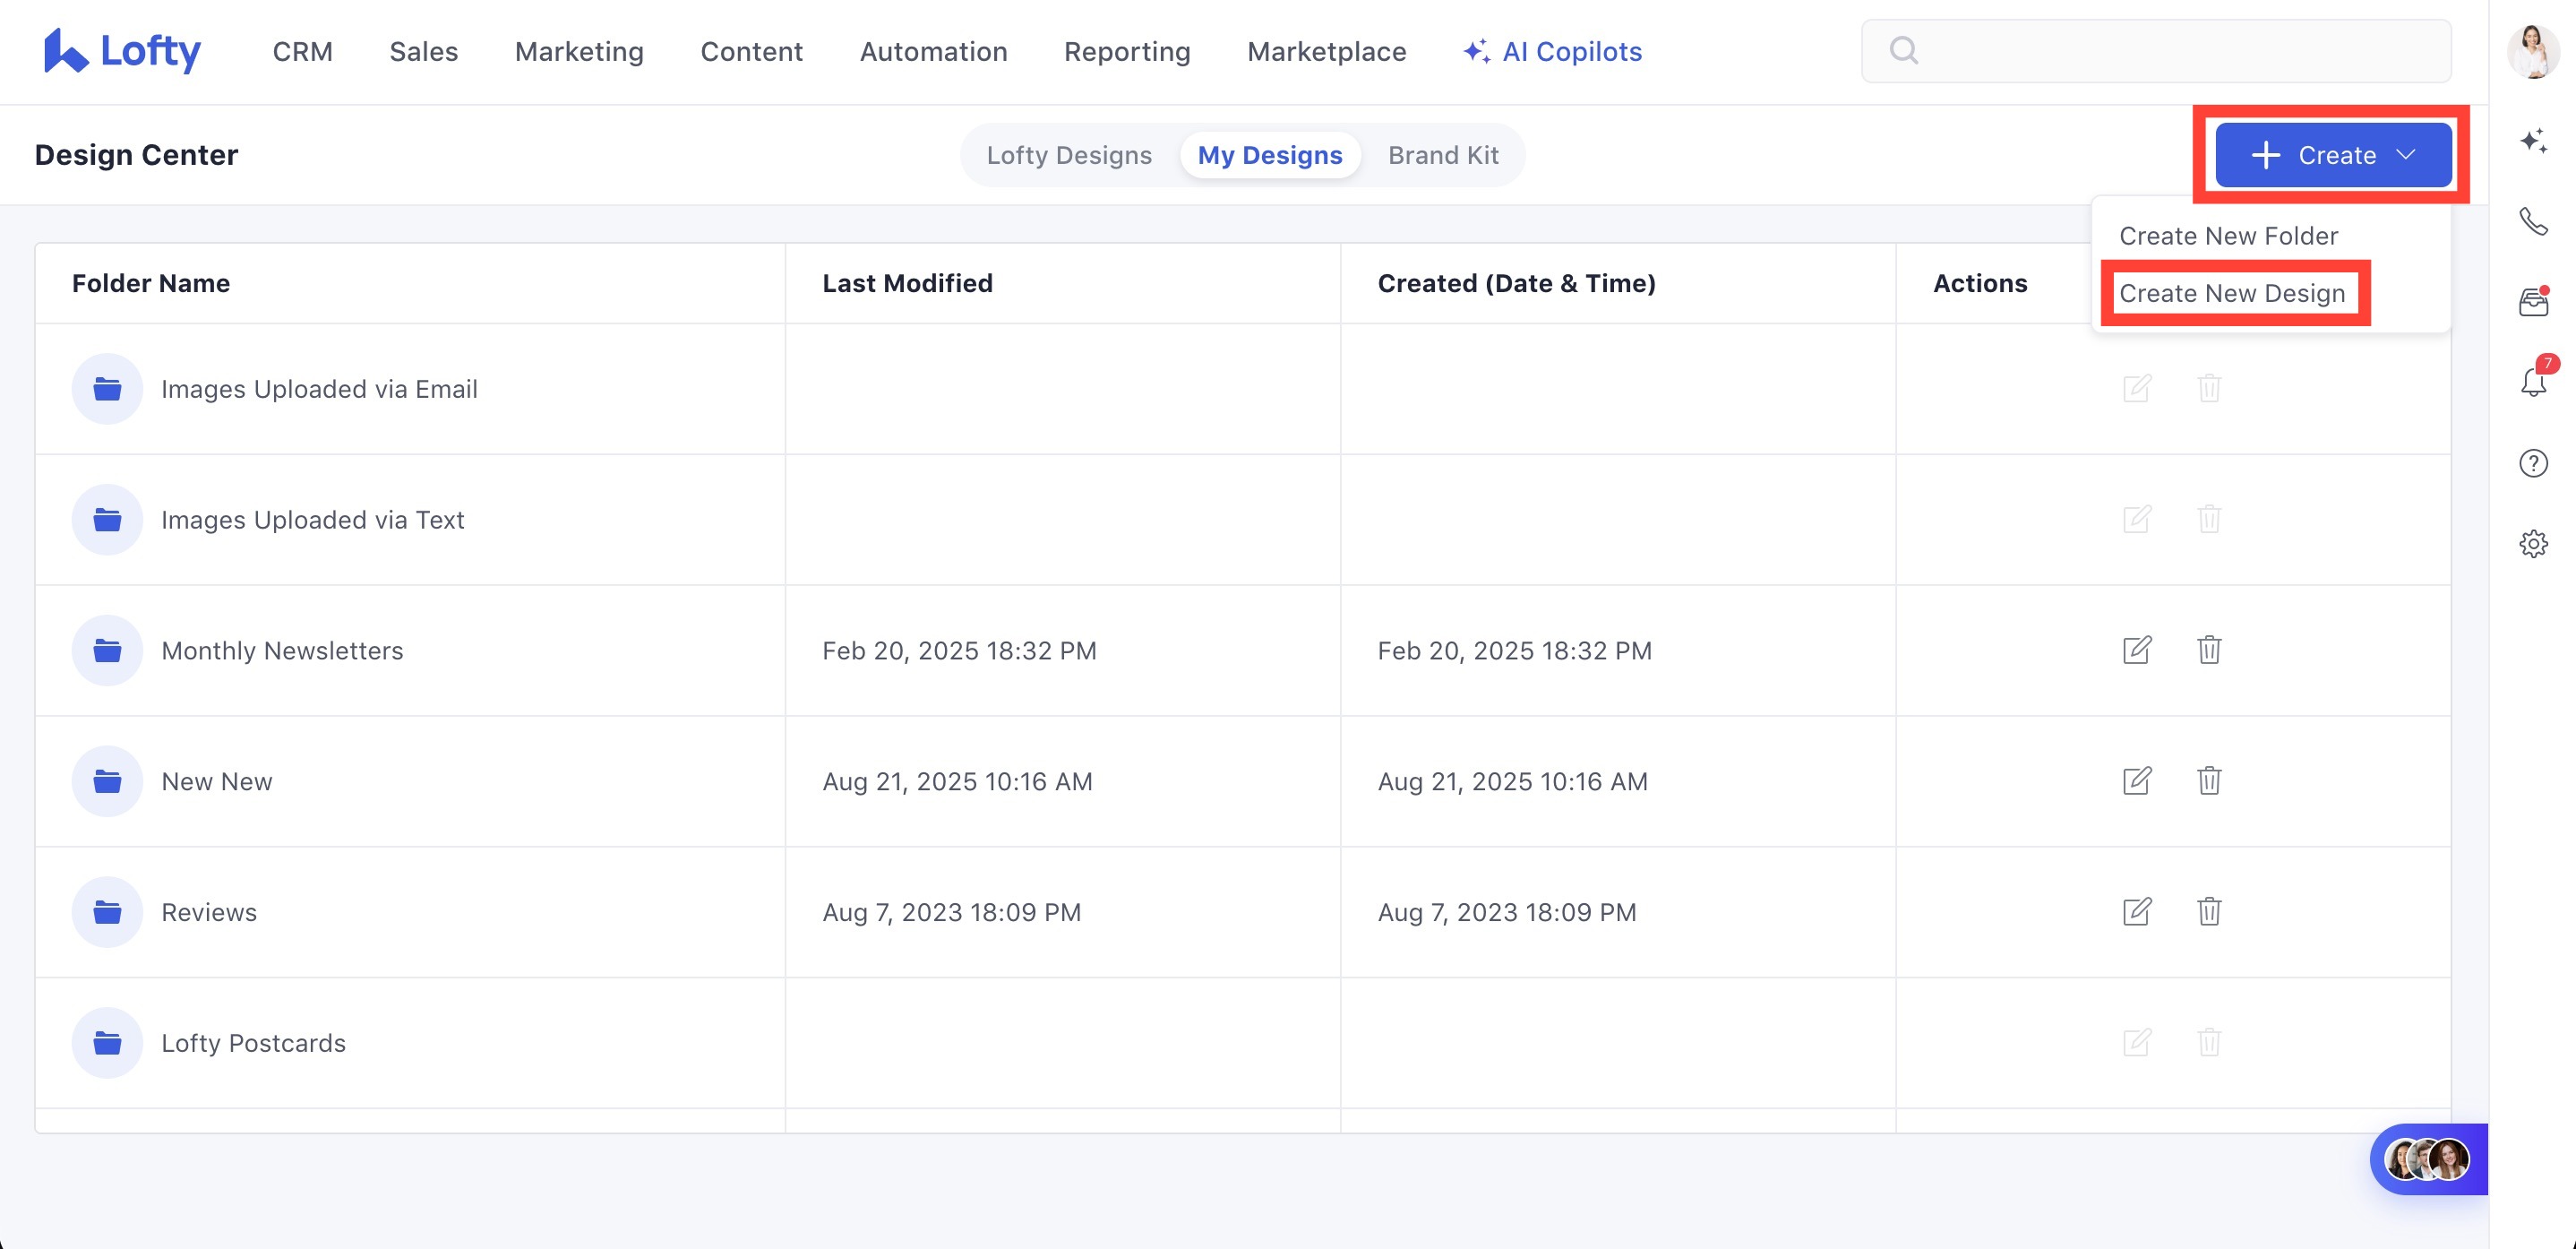
Task: Open the help question mark icon
Action: point(2533,463)
